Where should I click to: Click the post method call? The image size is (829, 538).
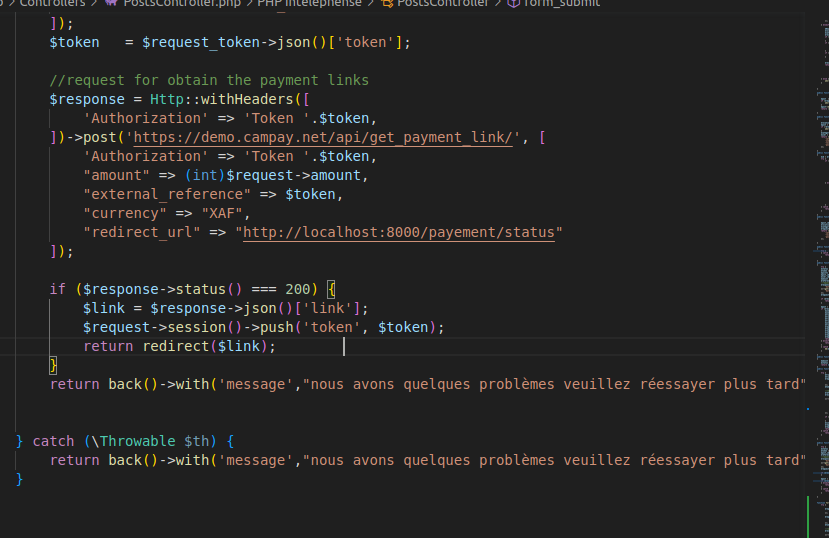(x=99, y=137)
